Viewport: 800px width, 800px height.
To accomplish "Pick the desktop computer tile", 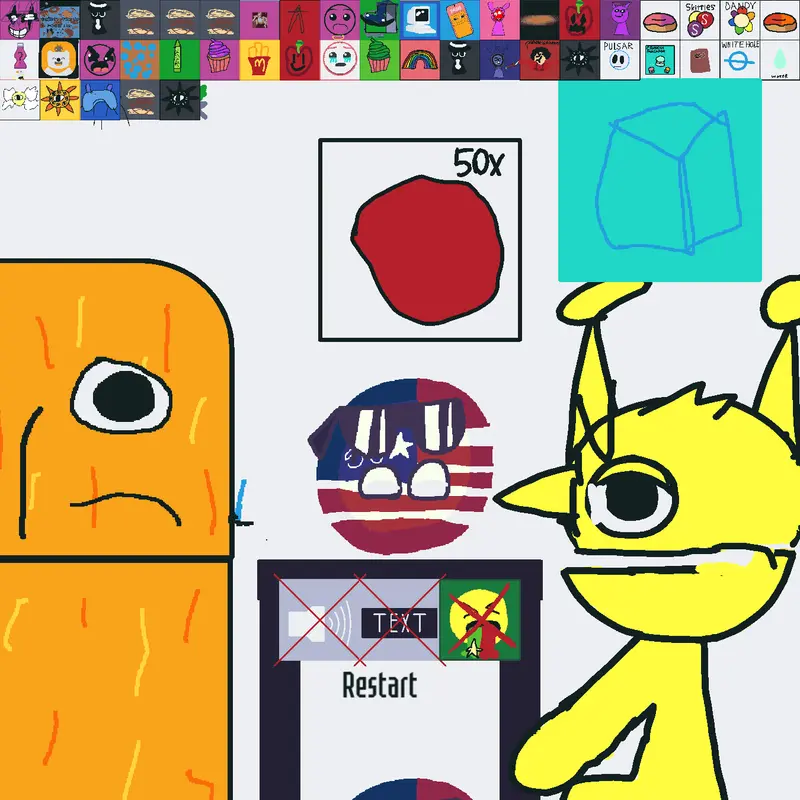I will tap(419, 20).
